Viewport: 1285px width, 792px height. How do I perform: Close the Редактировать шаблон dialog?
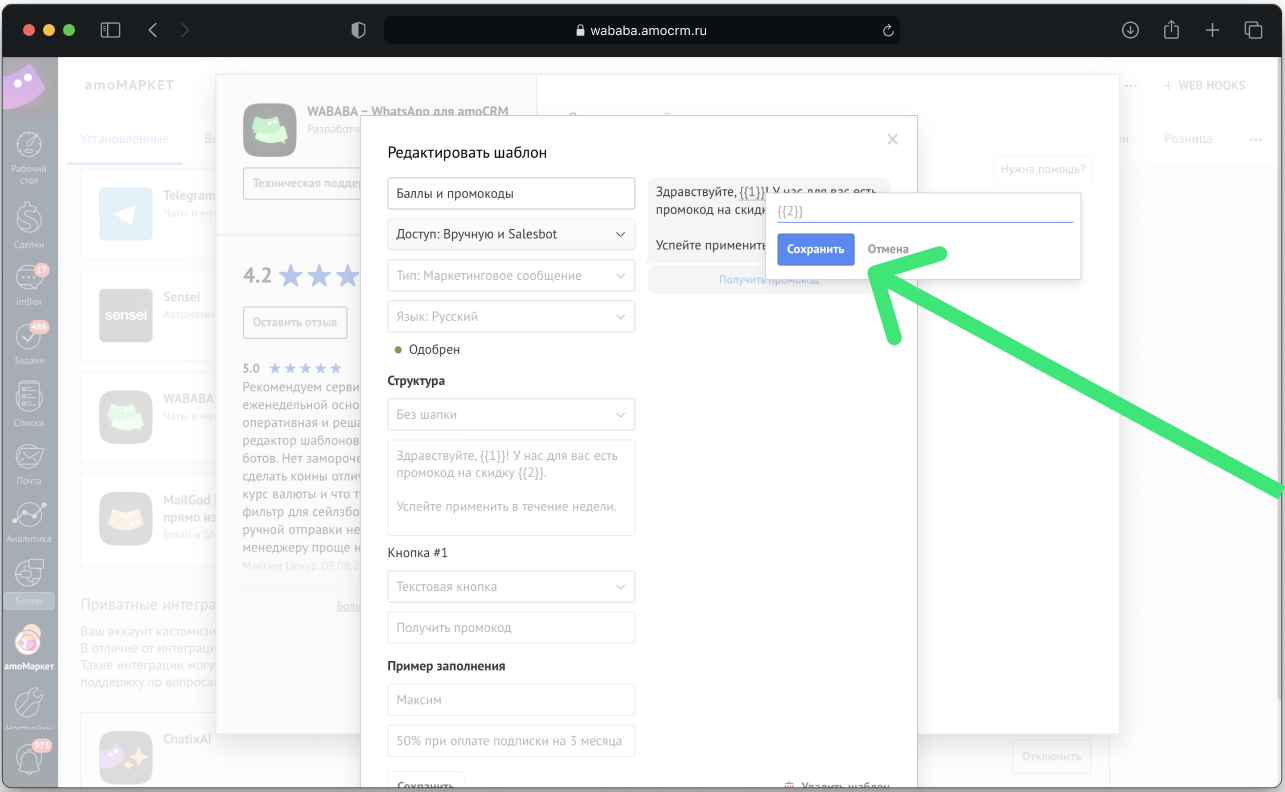[893, 140]
